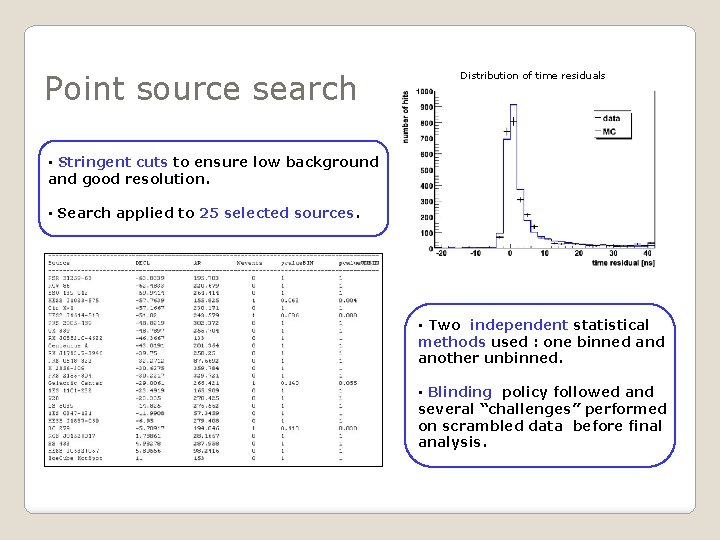The height and width of the screenshot is (540, 720).
Task: Click the "analysis." closing word
Action: point(452,443)
